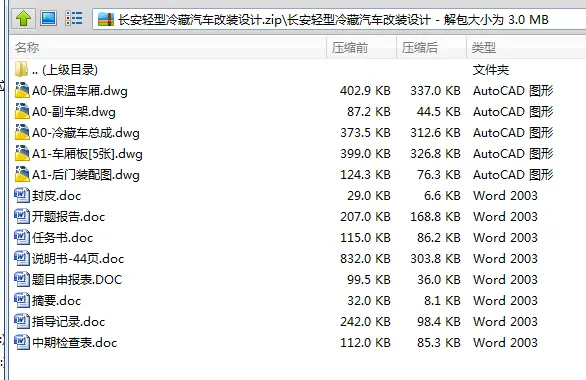Click the AutoCAD icon of A0-副车架.dwg
The height and width of the screenshot is (380, 586).
[x=22, y=111]
